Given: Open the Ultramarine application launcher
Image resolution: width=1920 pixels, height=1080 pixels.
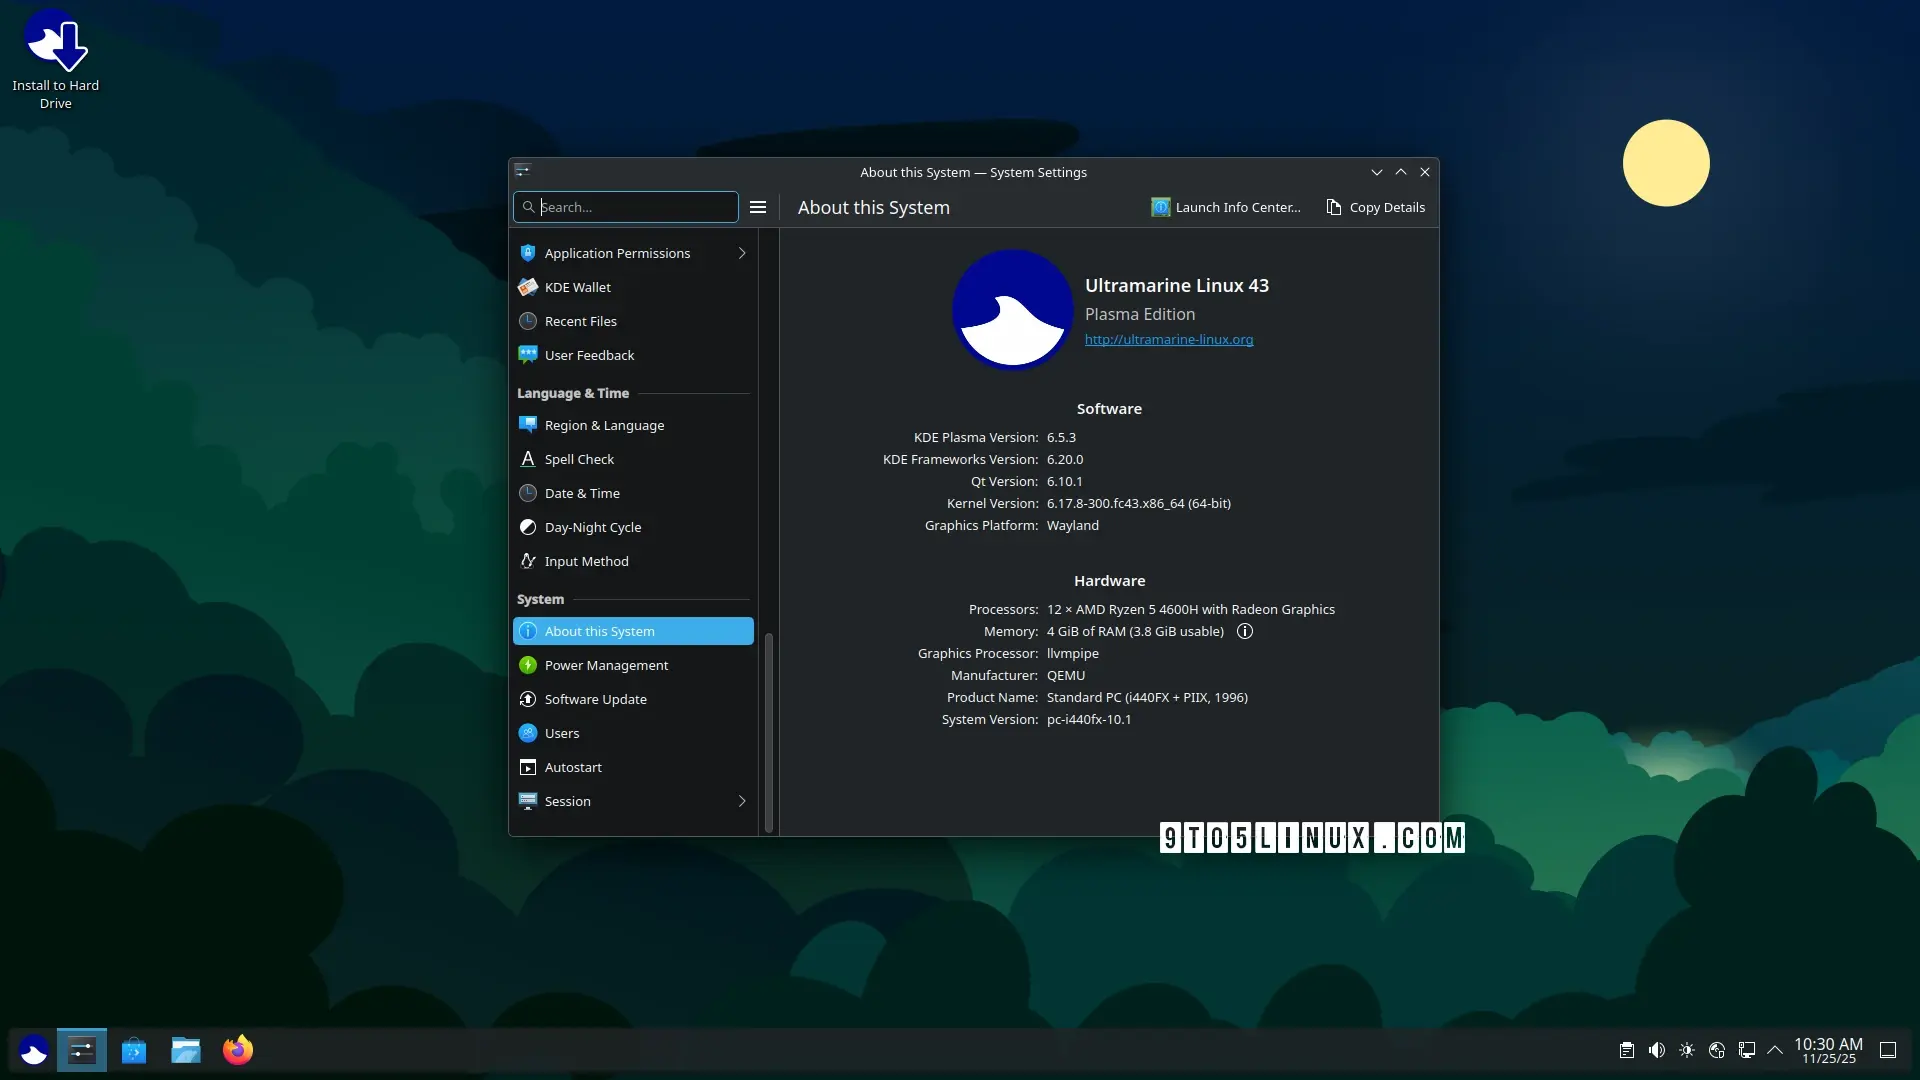Looking at the screenshot, I should (34, 1050).
